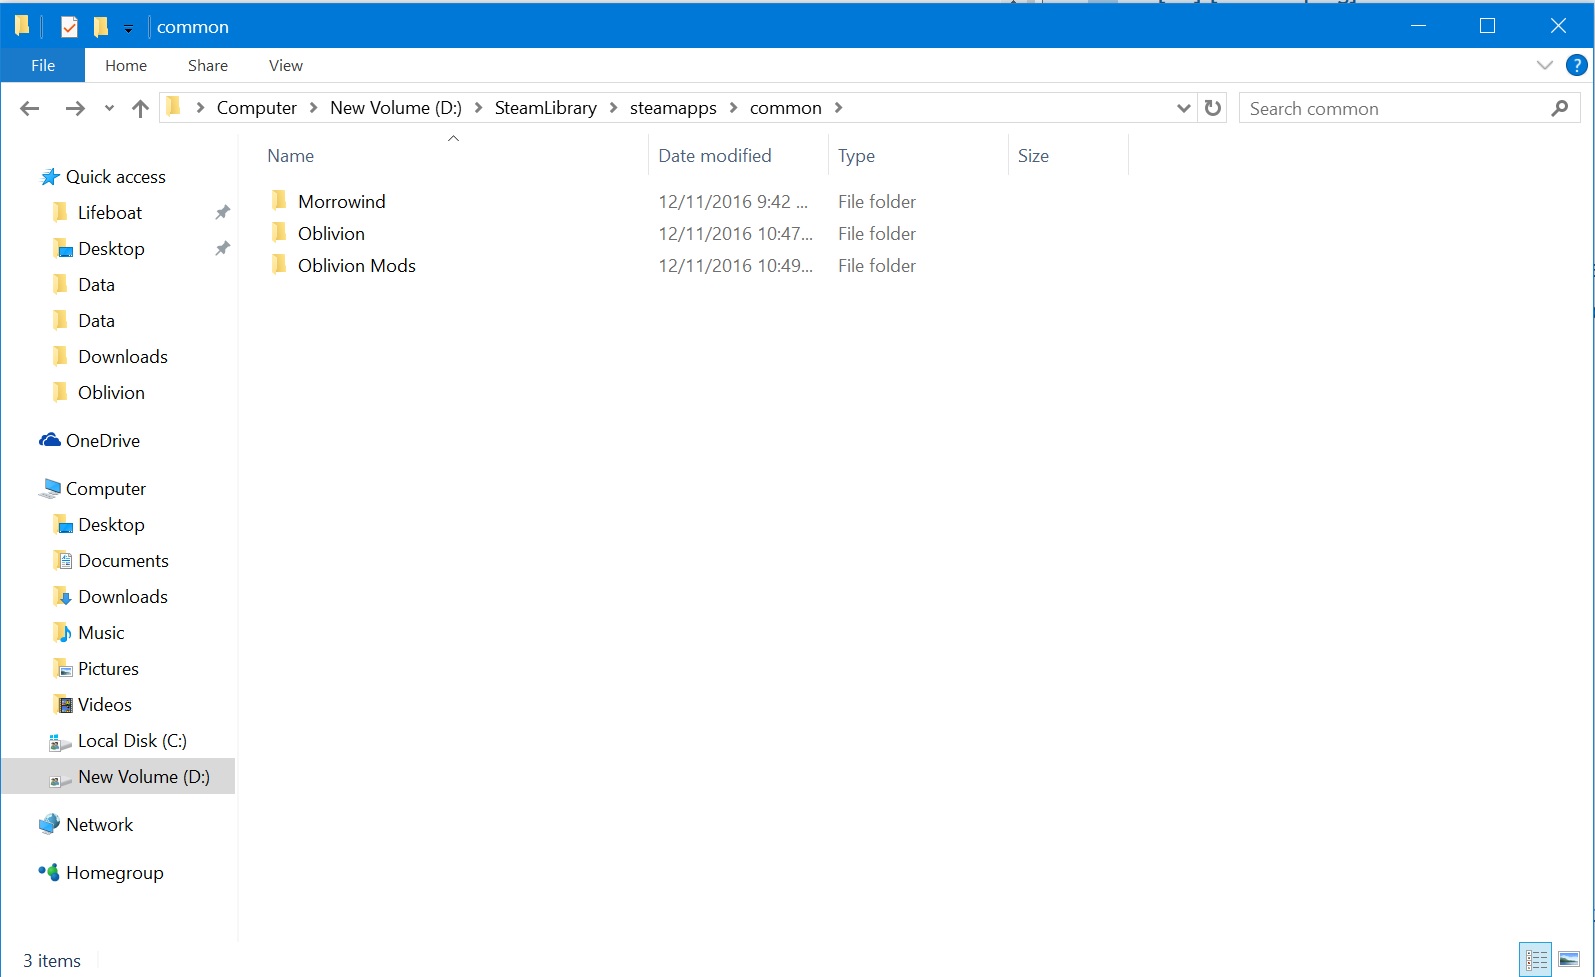The image size is (1595, 977).
Task: Expand the chevron after common in breadcrumb
Action: click(x=838, y=108)
